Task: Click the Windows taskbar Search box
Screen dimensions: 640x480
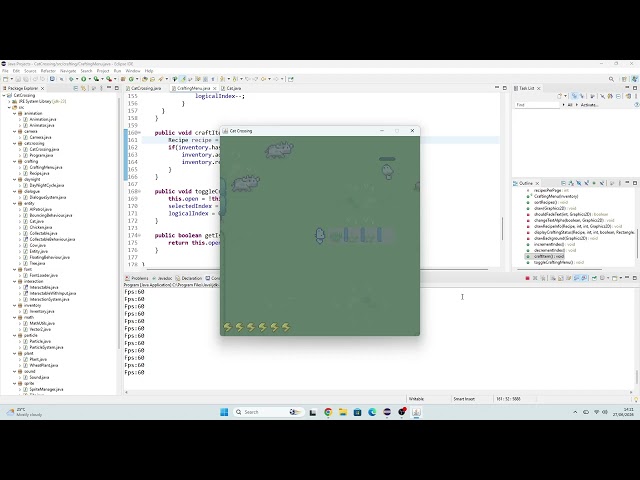Action: [x=267, y=412]
